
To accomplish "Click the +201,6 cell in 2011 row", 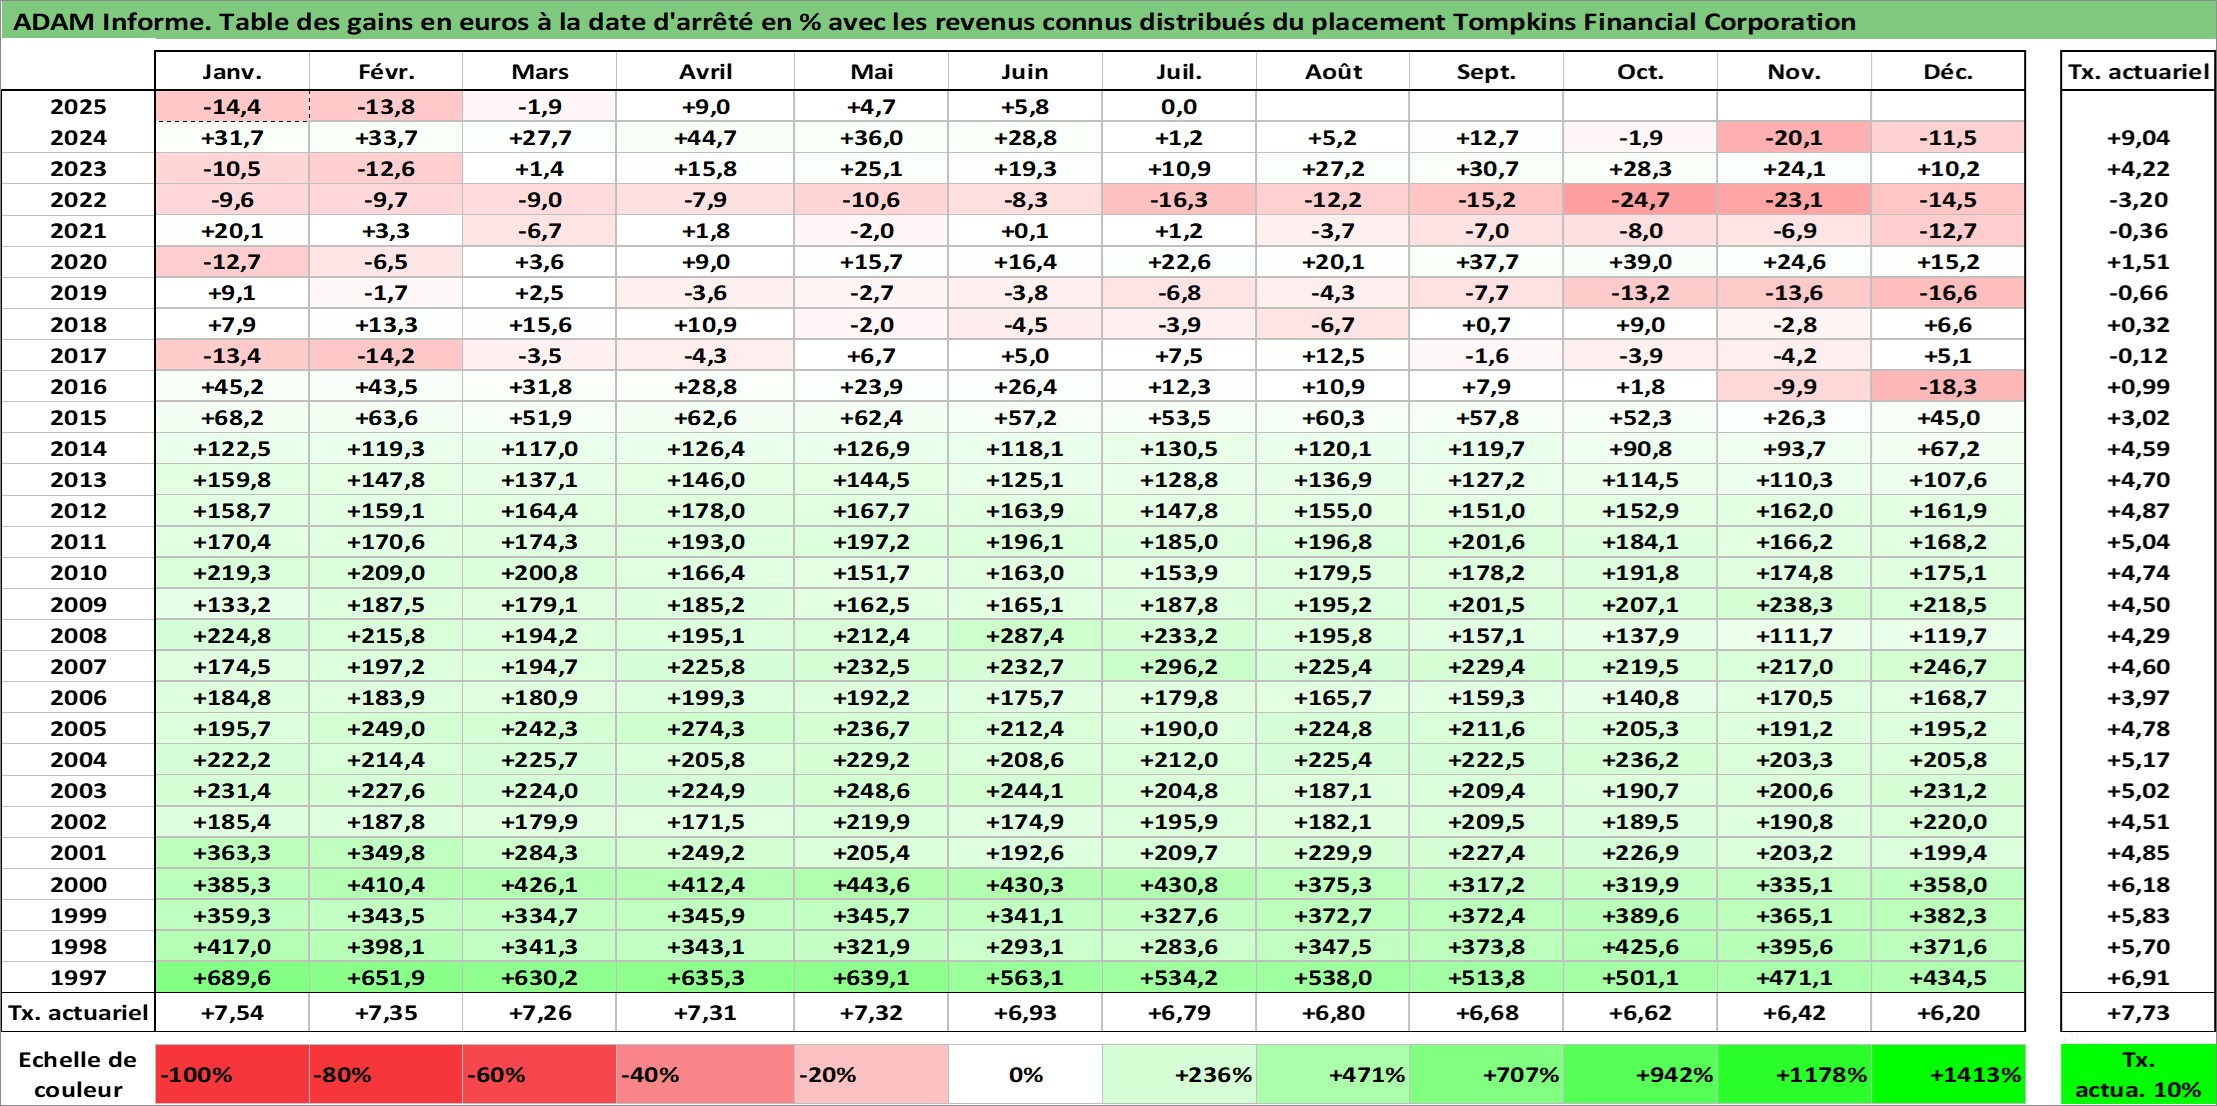I will coord(1486,541).
